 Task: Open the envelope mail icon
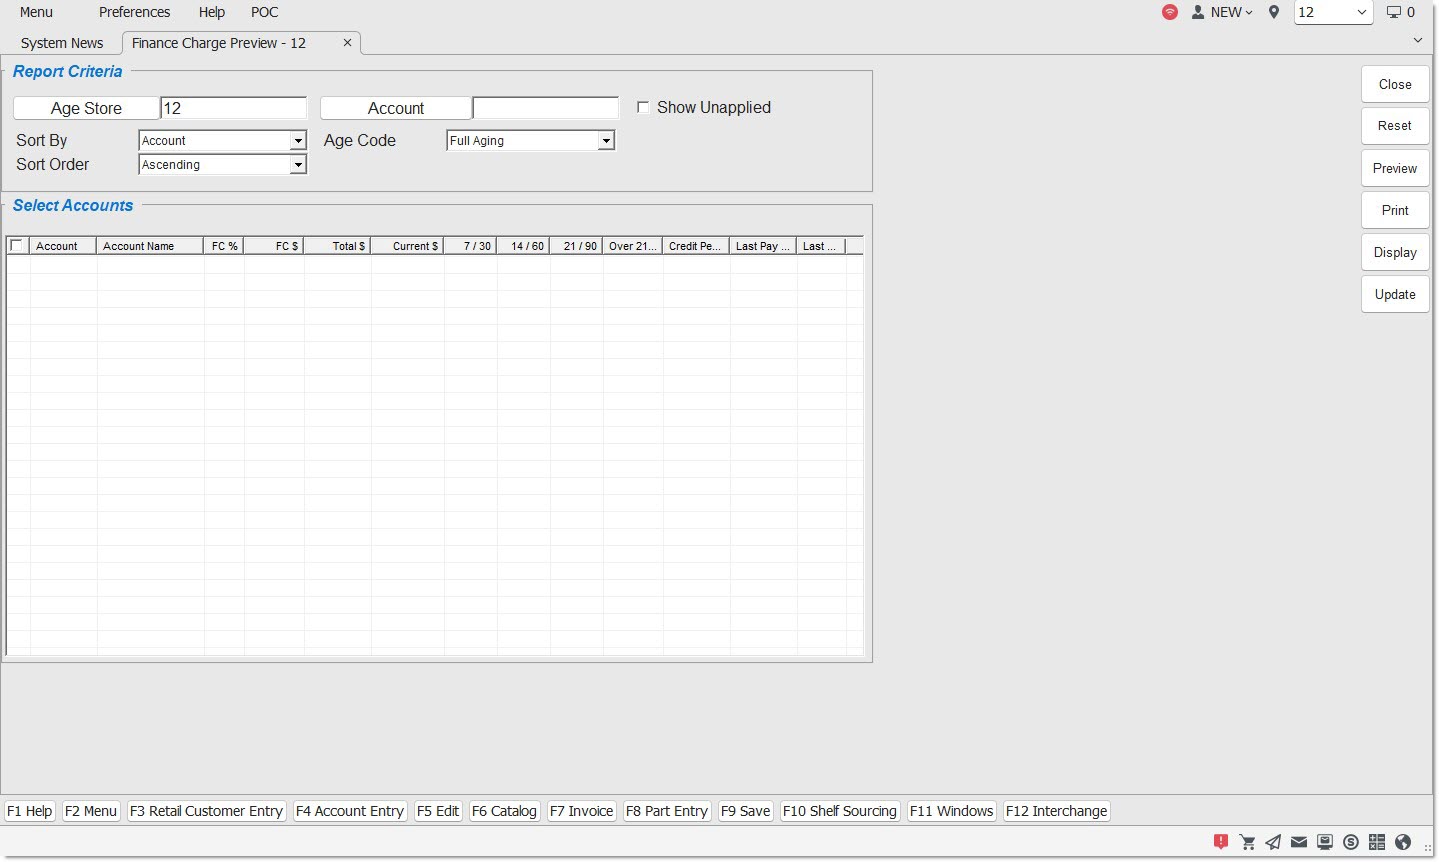point(1299,842)
